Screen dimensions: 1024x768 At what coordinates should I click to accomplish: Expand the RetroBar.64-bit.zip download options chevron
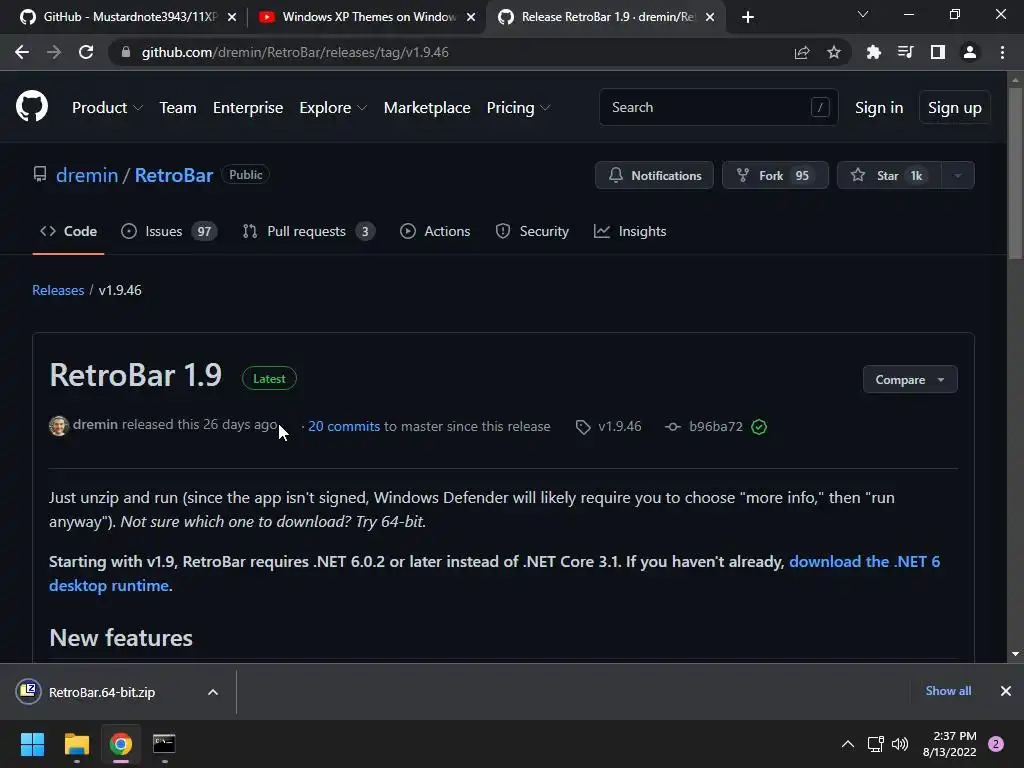pos(213,692)
